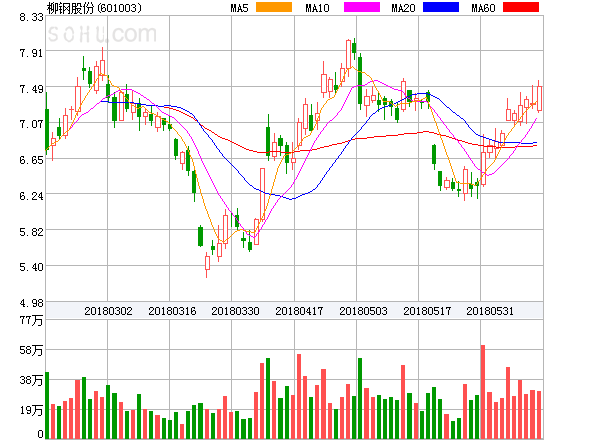Click the 20180417 date label
The image size is (600, 440).
pyautogui.click(x=299, y=311)
